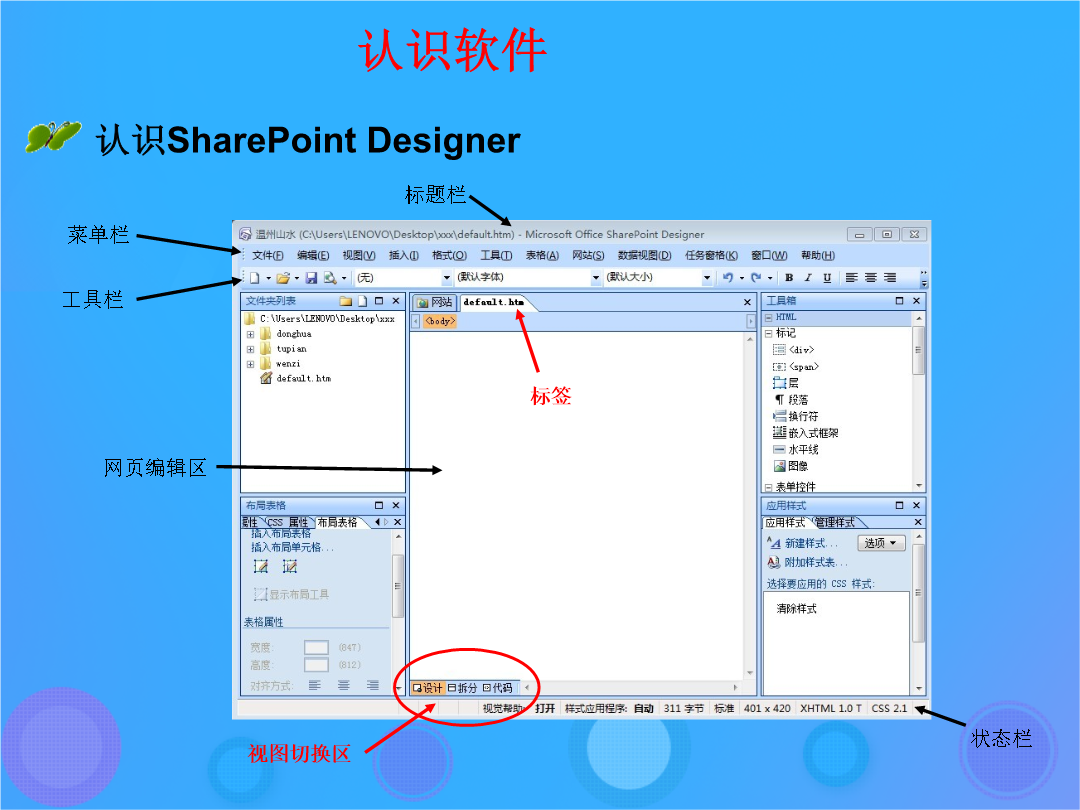Select the default.htm document tab

pos(494,302)
